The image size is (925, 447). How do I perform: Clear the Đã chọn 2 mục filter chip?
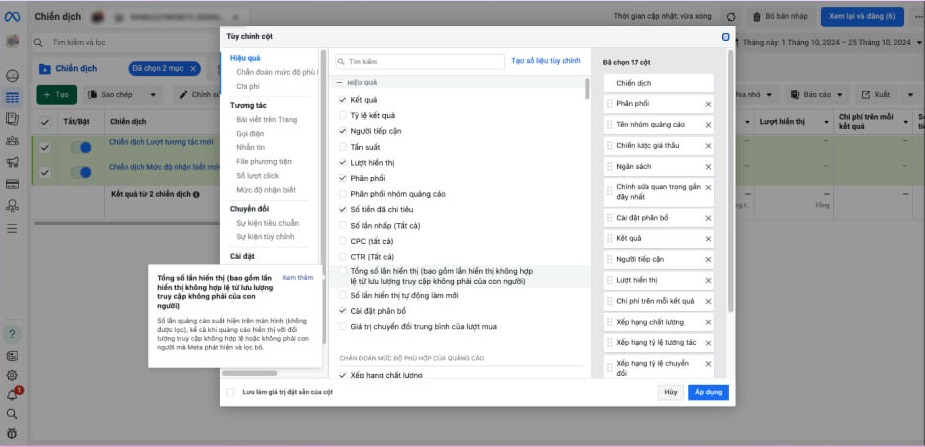[x=193, y=68]
